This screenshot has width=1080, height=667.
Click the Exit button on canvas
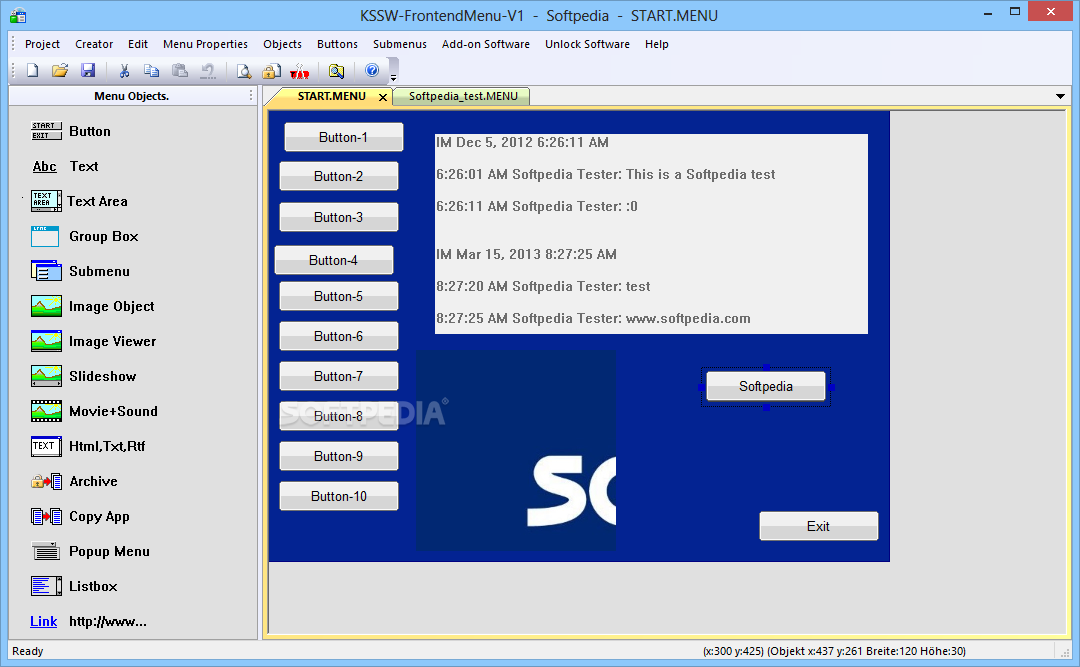click(x=819, y=526)
